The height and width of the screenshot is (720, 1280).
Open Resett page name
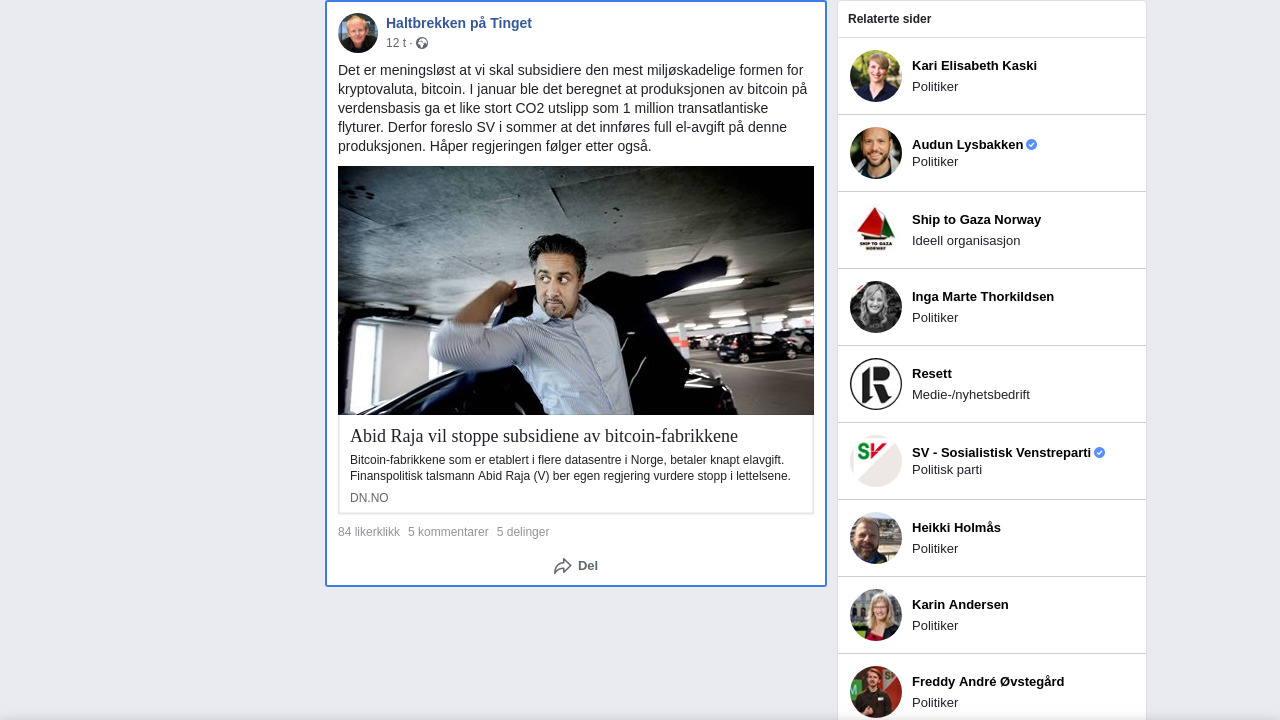(932, 374)
